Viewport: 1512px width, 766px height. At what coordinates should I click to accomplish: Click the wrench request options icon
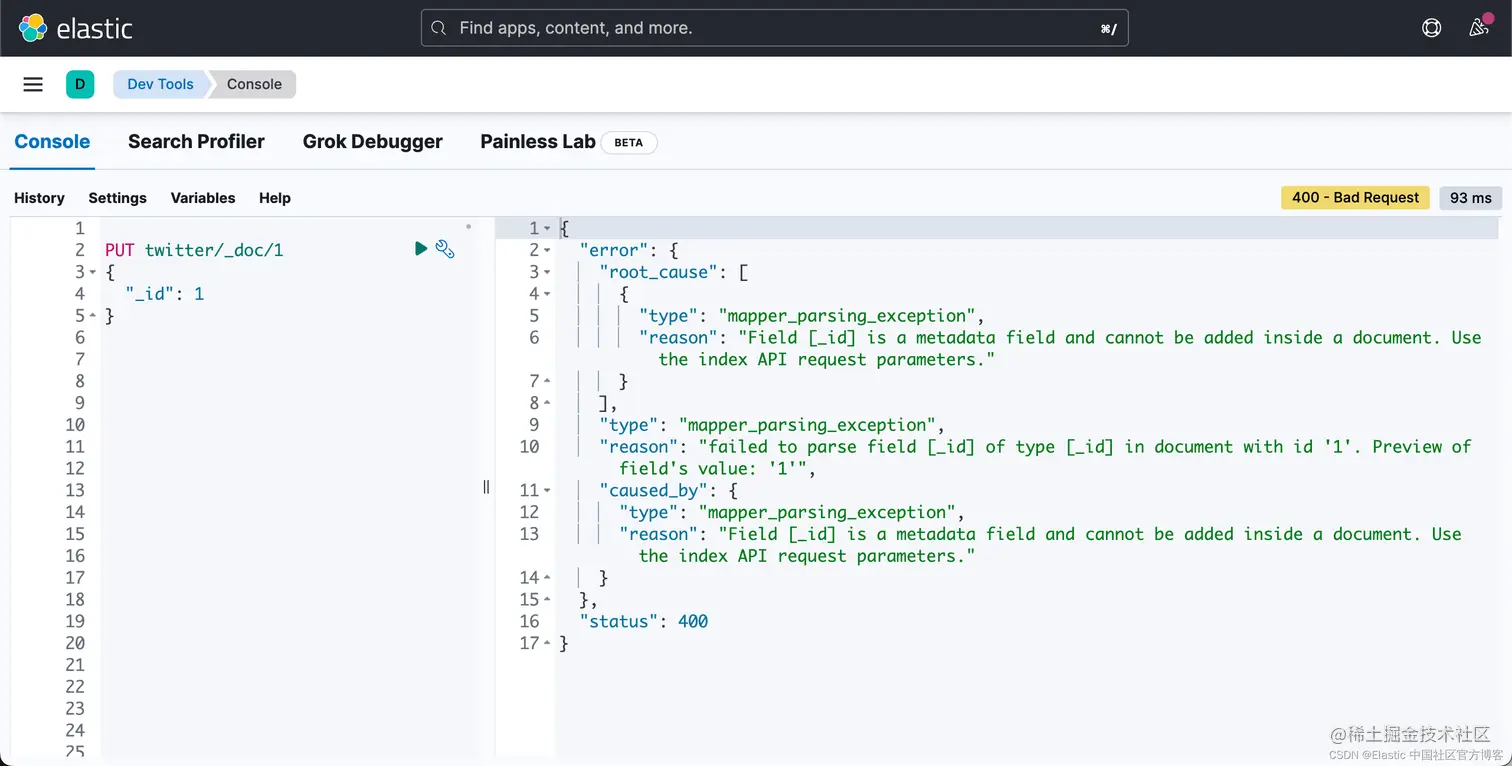coord(445,249)
